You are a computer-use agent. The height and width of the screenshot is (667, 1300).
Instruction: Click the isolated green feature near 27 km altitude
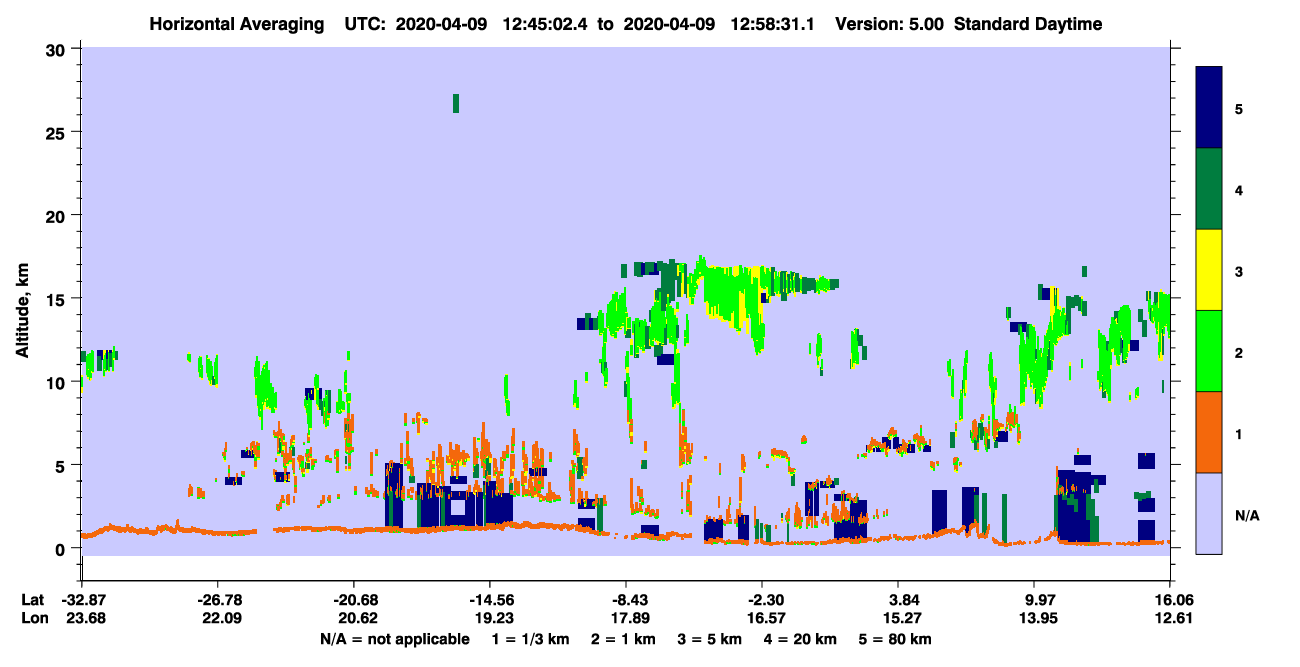coord(456,103)
